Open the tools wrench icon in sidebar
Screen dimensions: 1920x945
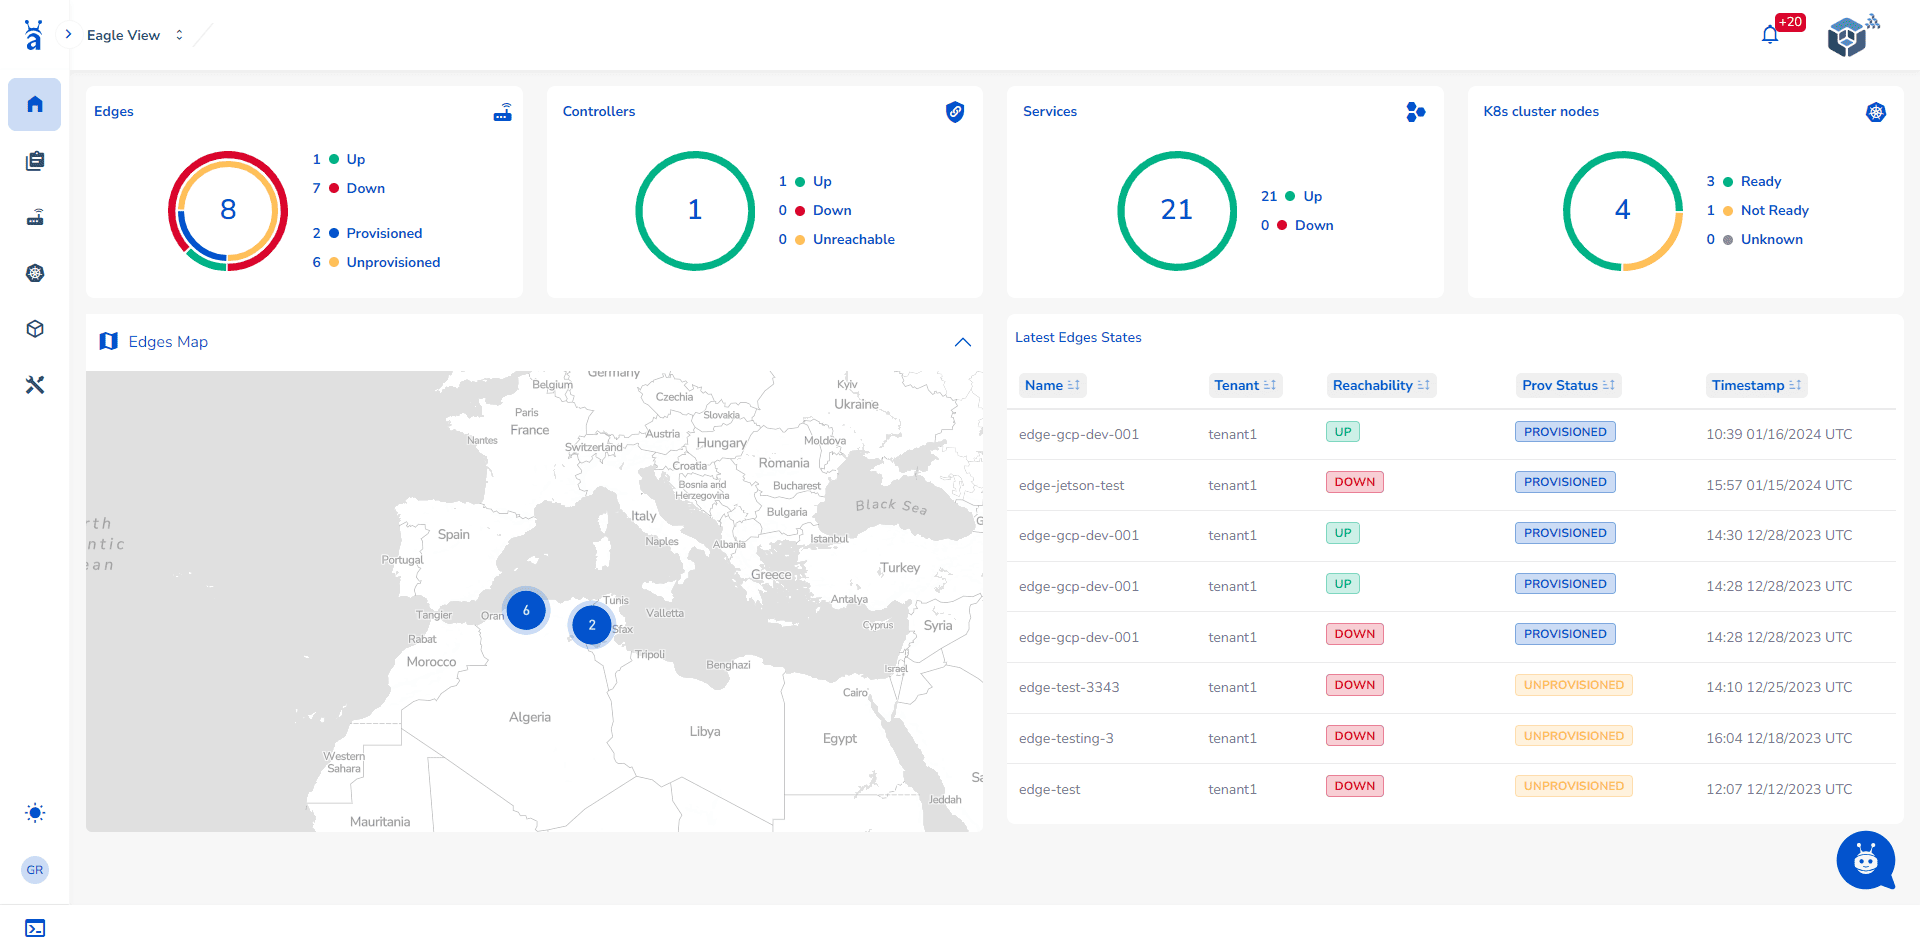[x=35, y=385]
